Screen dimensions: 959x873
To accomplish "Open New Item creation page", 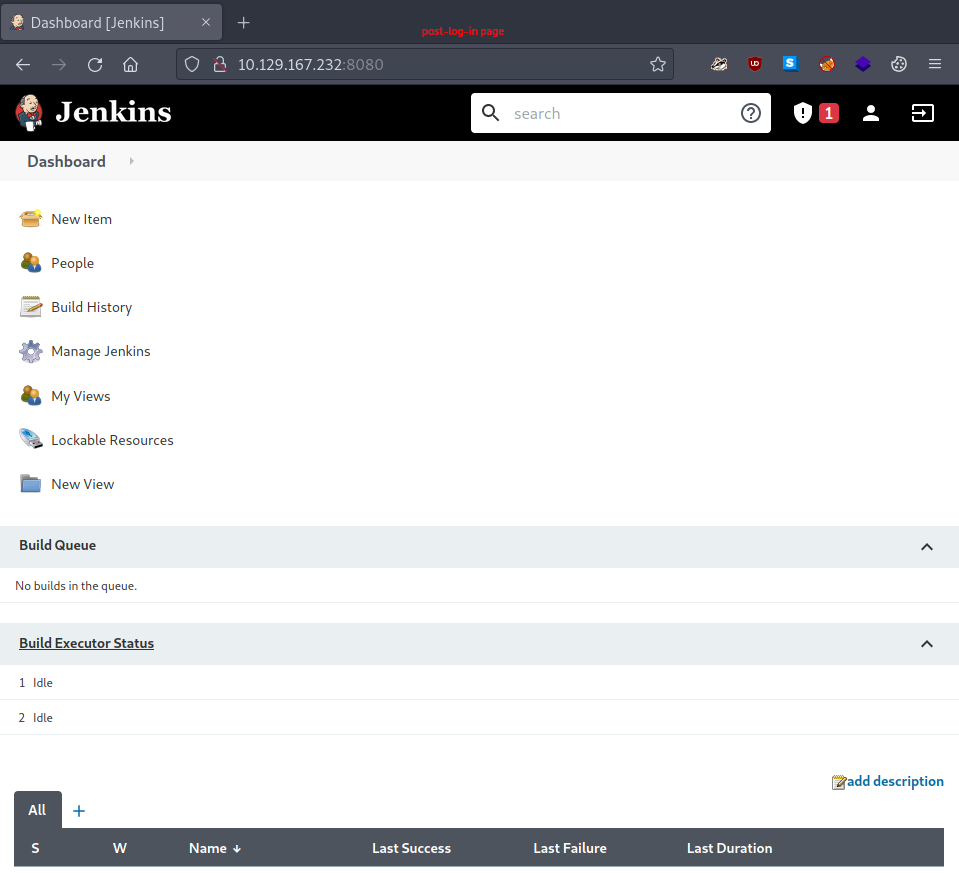I will point(81,218).
